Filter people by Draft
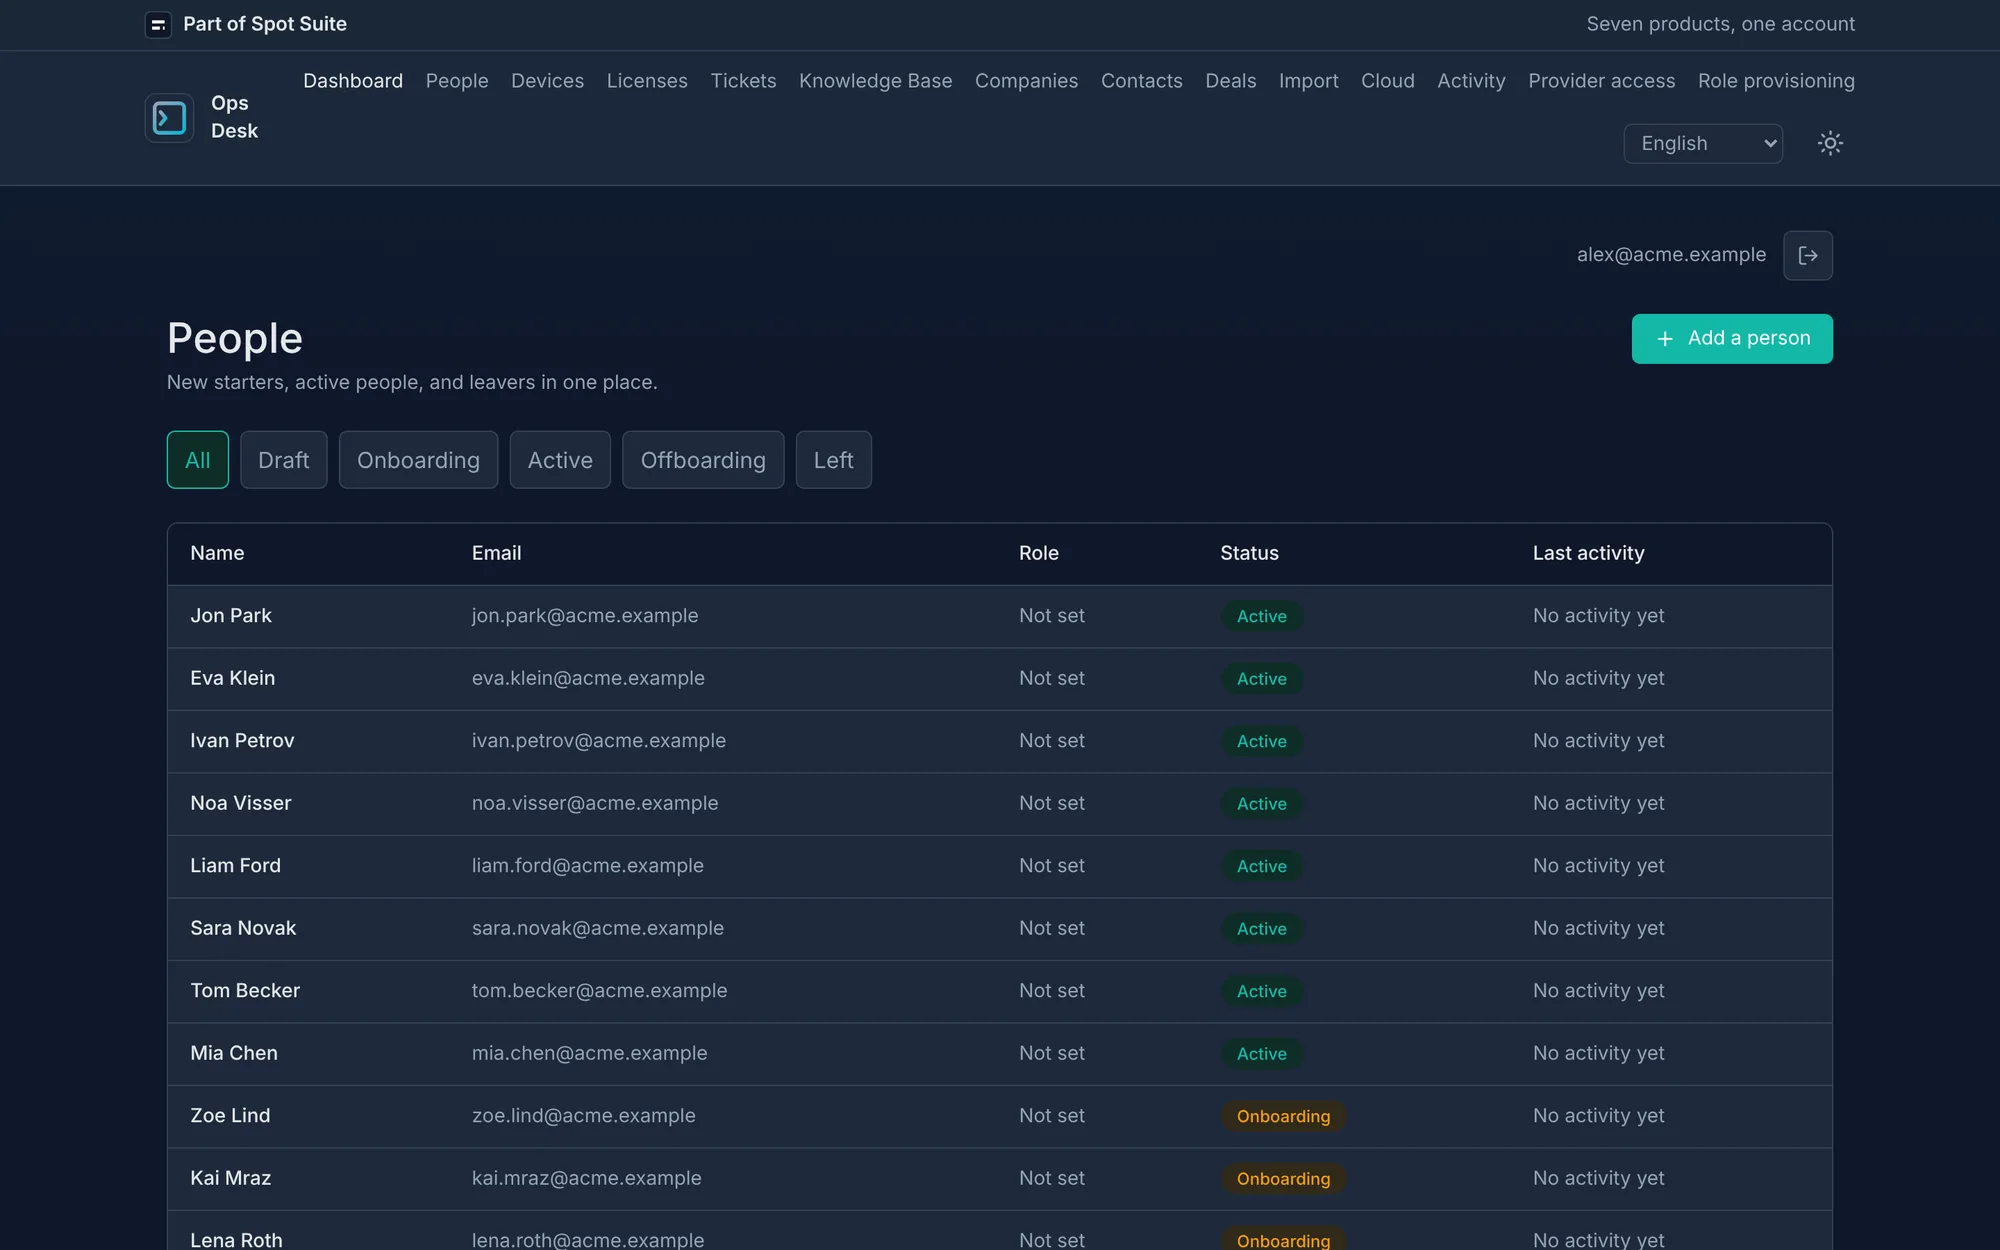 pyautogui.click(x=284, y=460)
